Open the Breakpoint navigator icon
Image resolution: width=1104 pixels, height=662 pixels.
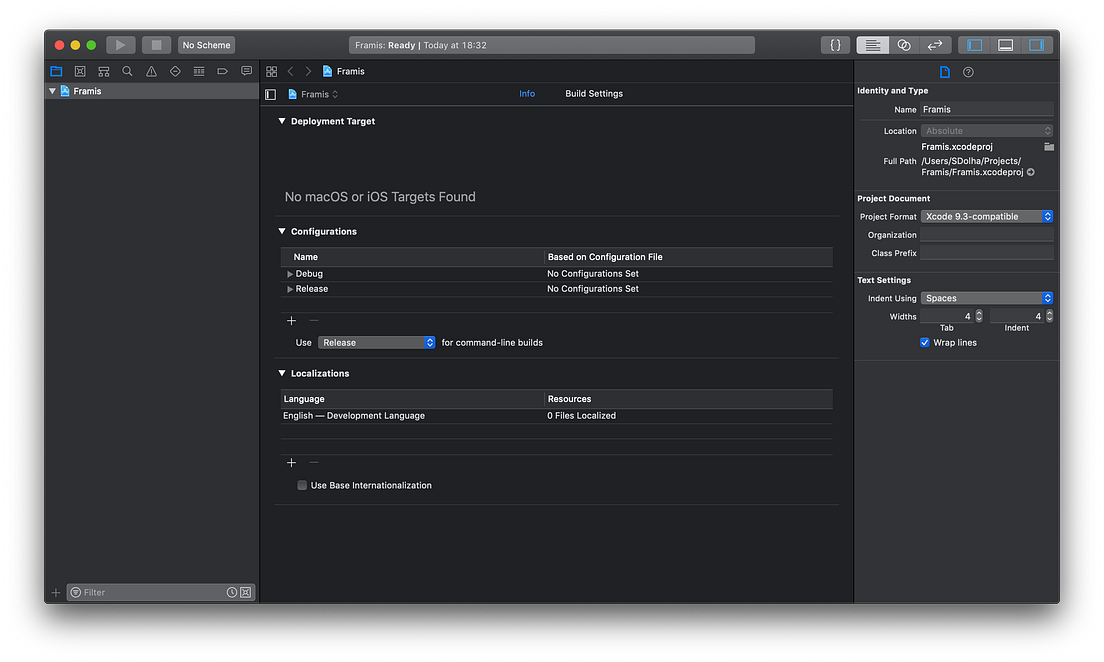point(223,71)
